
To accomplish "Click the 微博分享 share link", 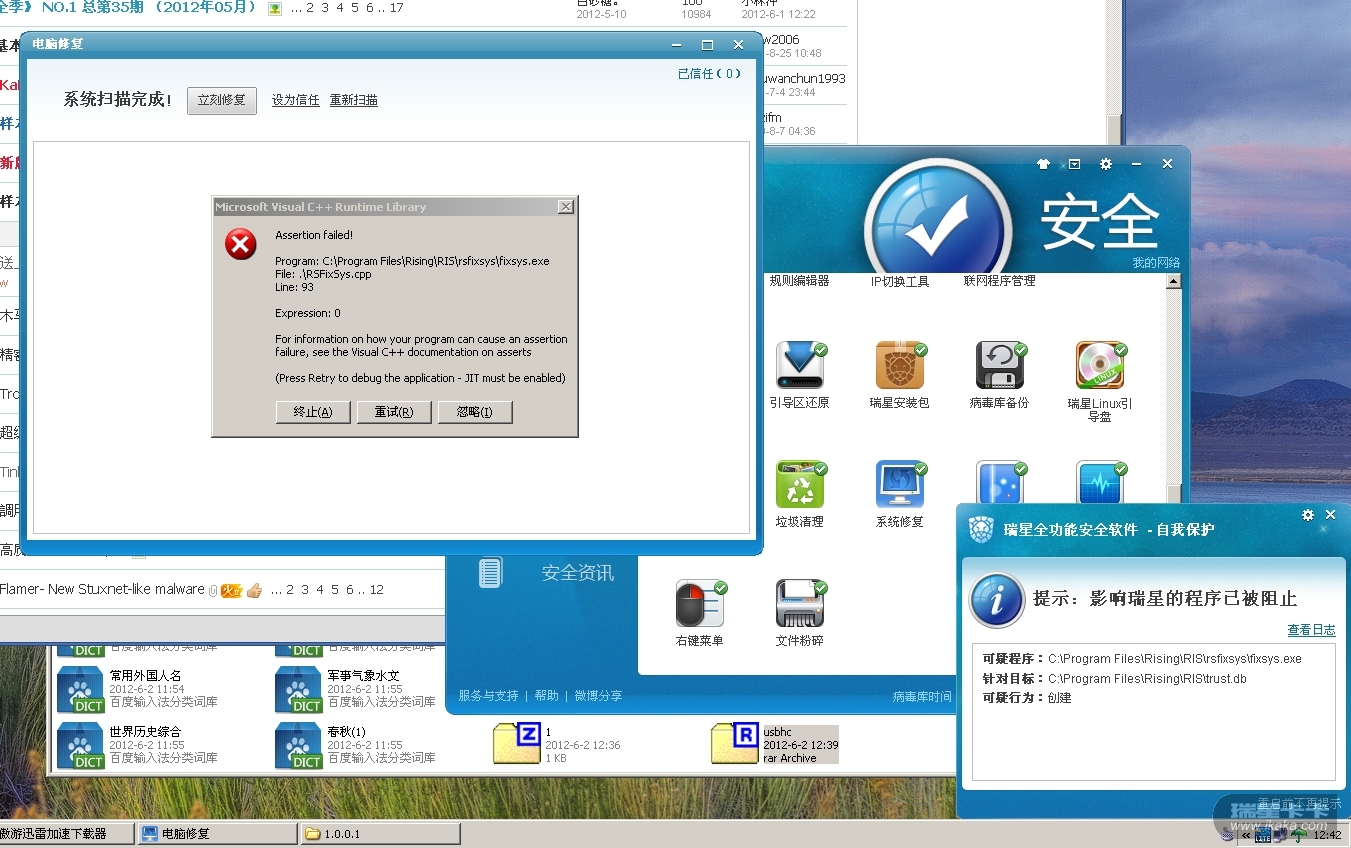I will coord(598,696).
